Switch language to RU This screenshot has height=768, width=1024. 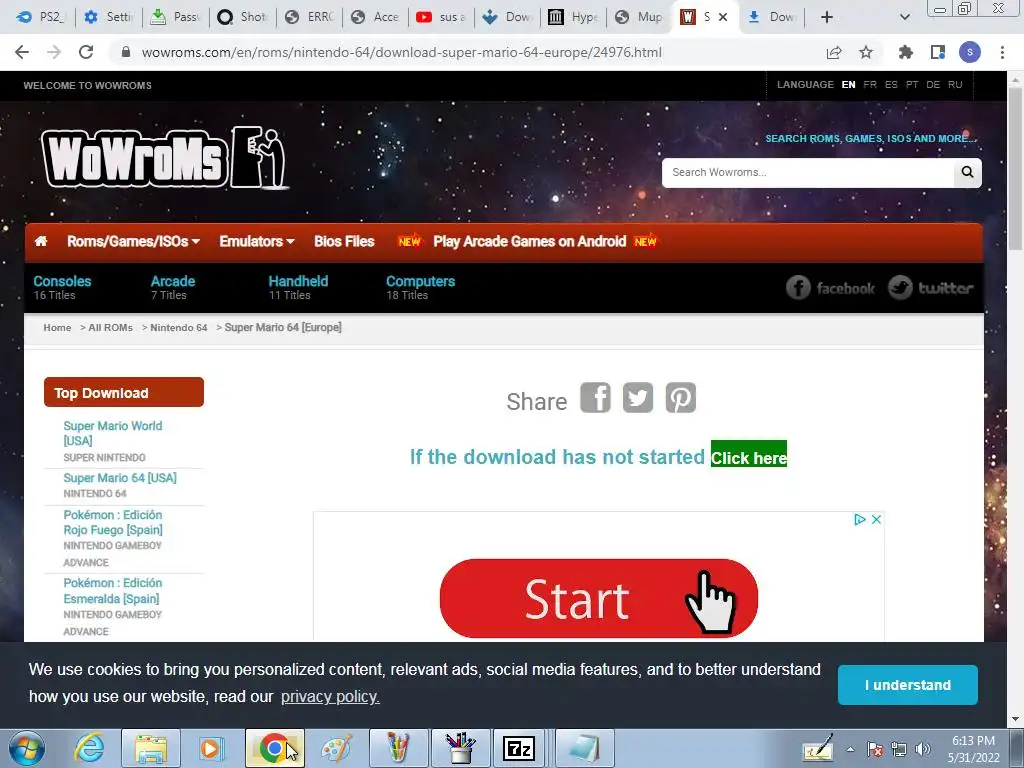955,85
